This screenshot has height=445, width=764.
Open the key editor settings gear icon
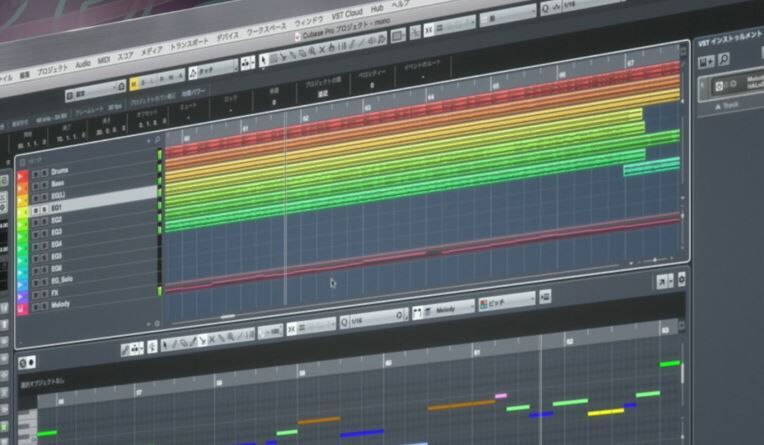(x=681, y=279)
